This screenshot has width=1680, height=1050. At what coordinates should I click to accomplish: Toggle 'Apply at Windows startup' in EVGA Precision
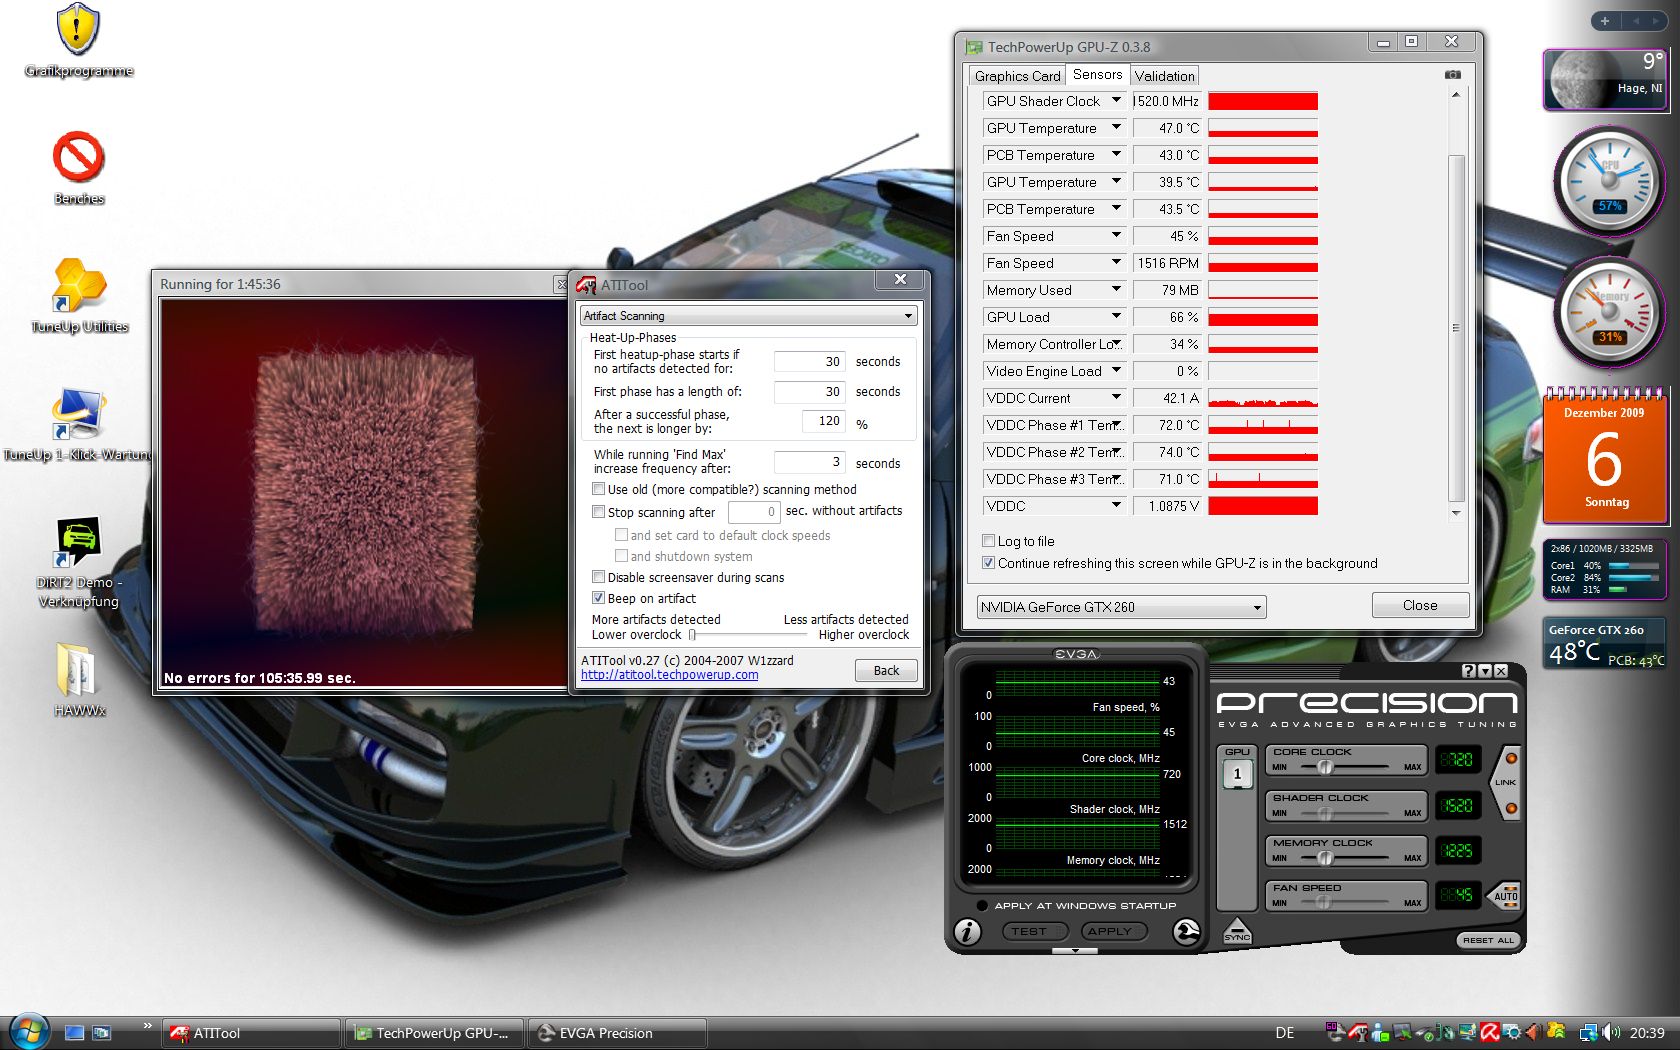point(982,905)
